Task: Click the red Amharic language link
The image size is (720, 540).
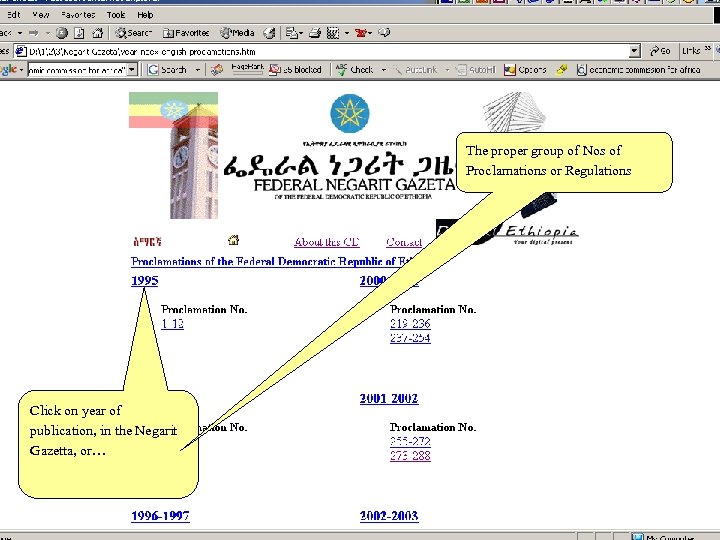Action: [147, 242]
